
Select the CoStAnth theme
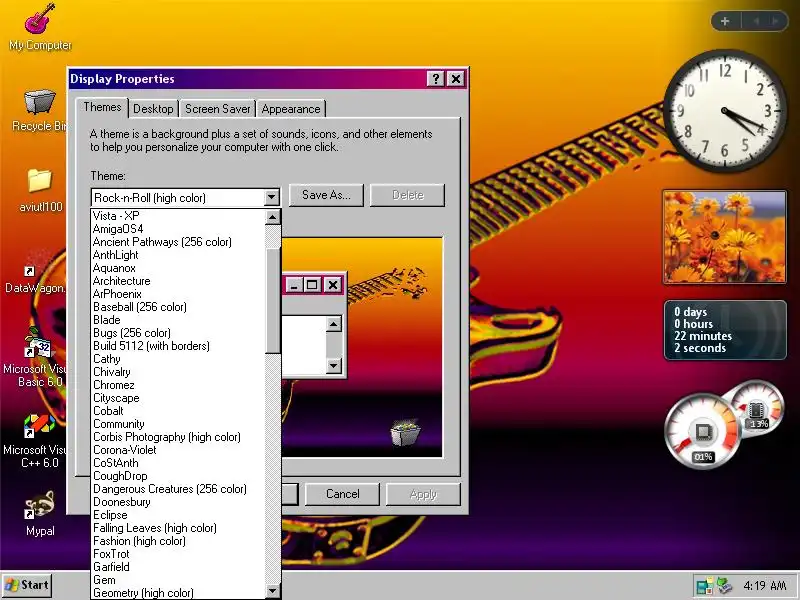pos(179,463)
